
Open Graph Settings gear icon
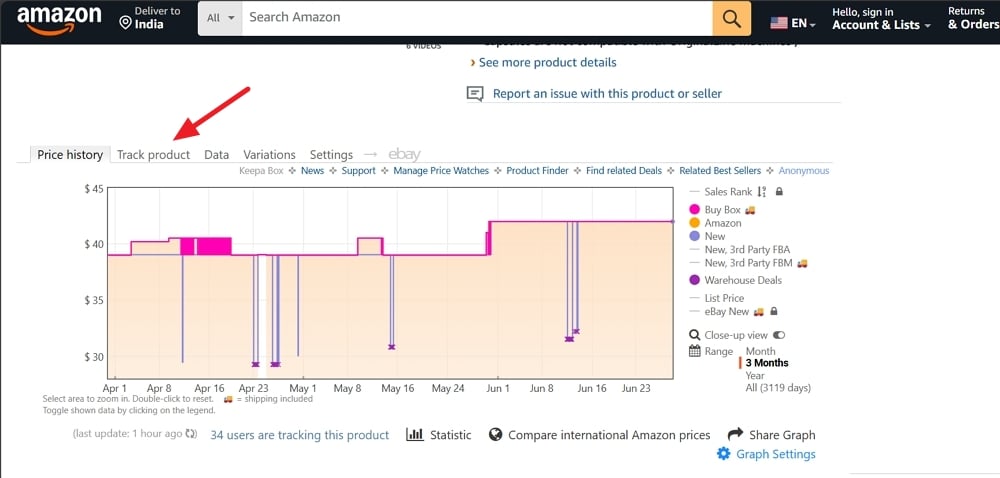pos(723,454)
